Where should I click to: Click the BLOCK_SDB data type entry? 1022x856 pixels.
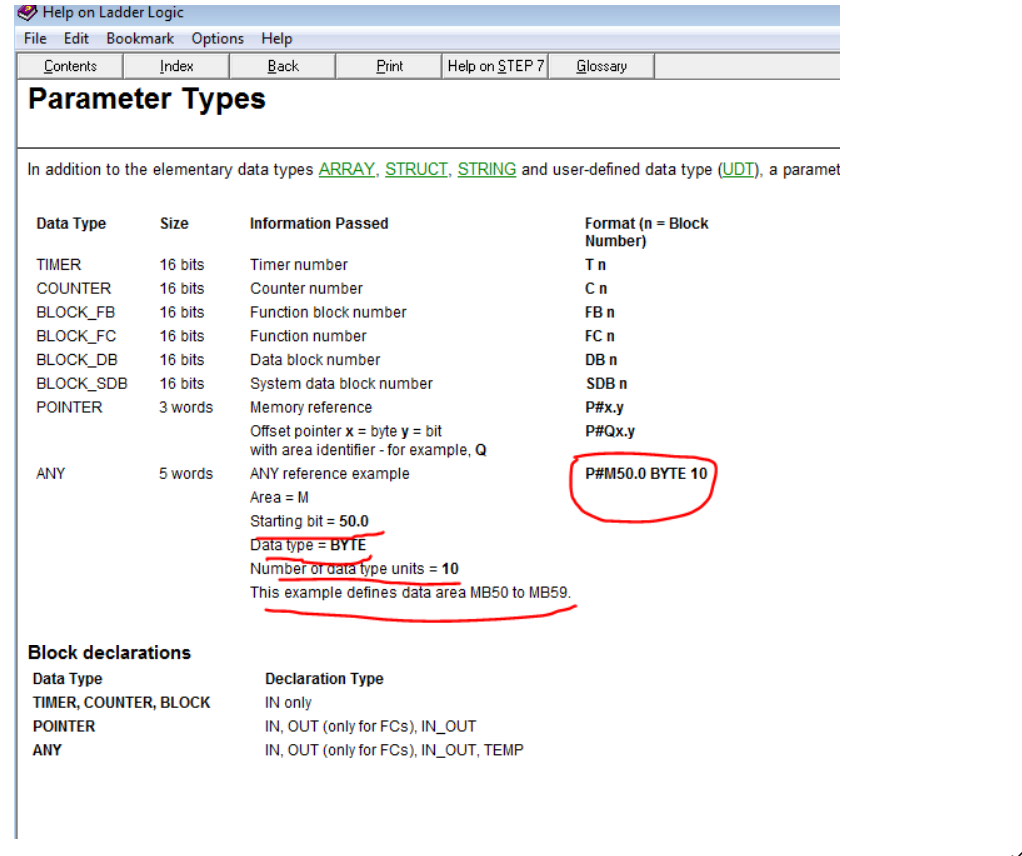click(x=82, y=383)
